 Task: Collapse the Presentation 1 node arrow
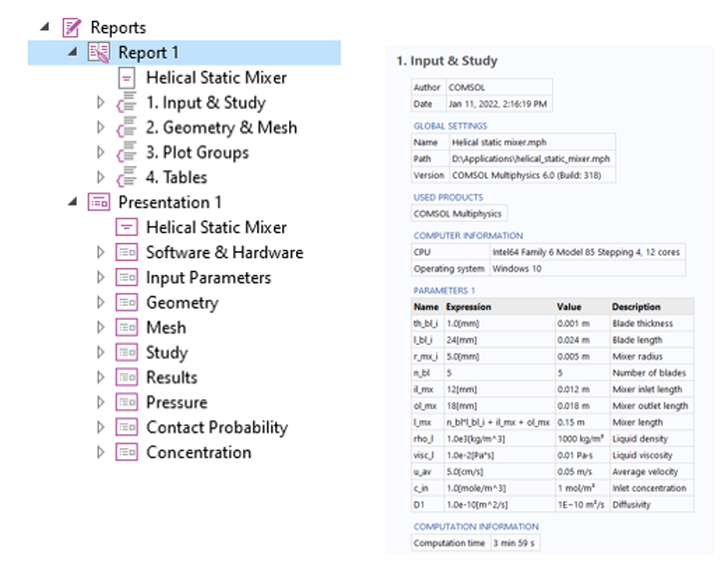(x=72, y=203)
